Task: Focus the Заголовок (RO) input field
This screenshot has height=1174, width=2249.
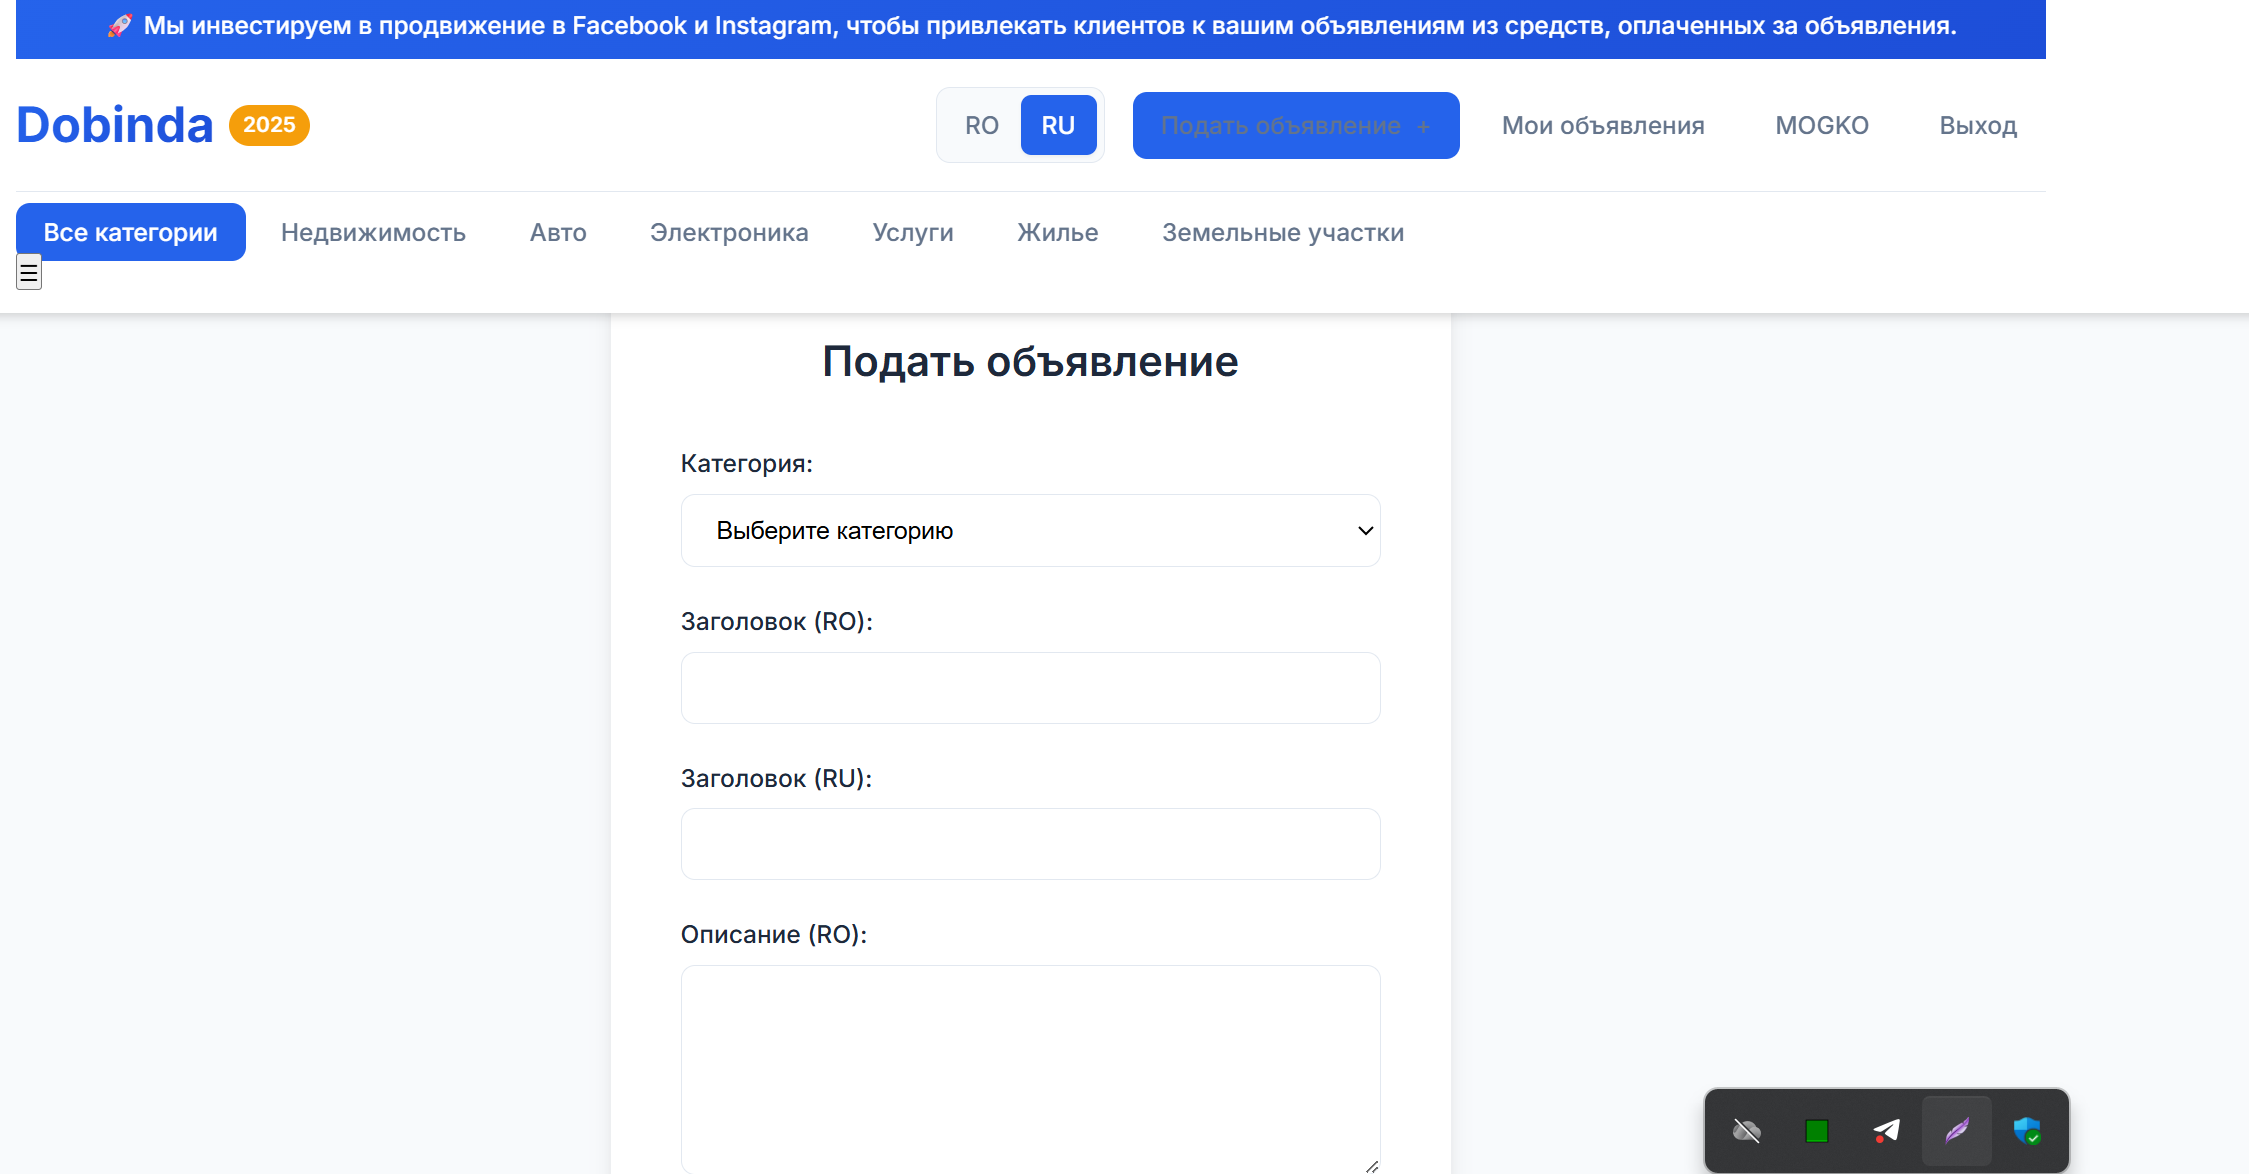Action: click(x=1030, y=688)
